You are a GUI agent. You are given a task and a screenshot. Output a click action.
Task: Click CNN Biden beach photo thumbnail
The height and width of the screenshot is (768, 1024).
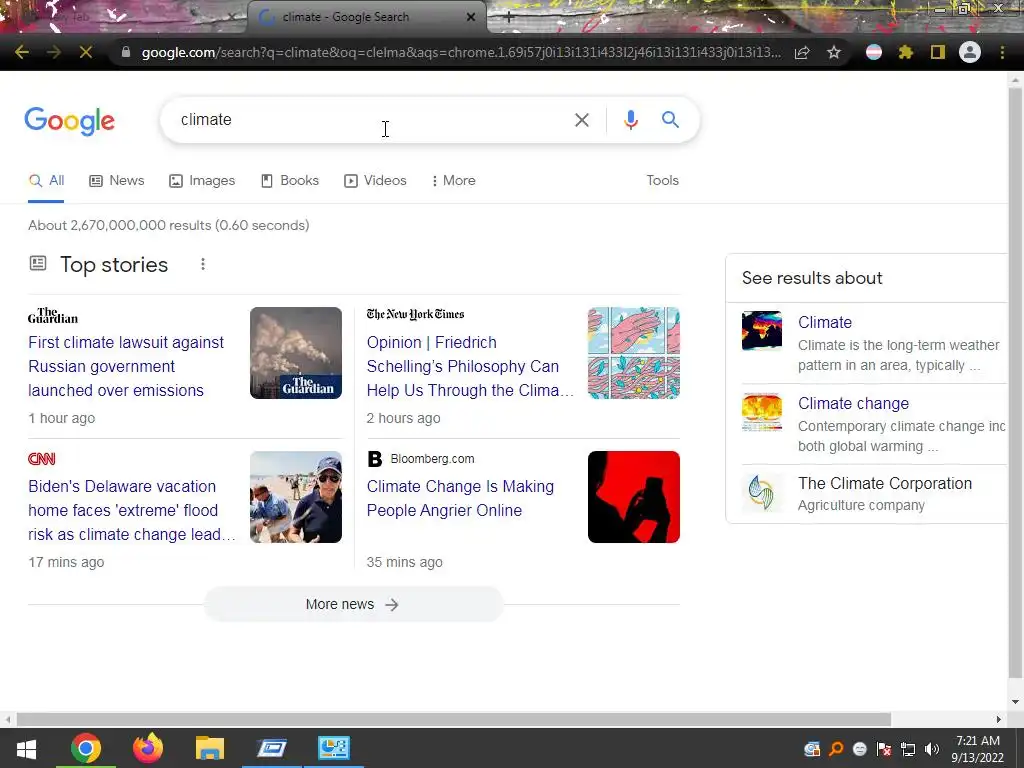296,497
